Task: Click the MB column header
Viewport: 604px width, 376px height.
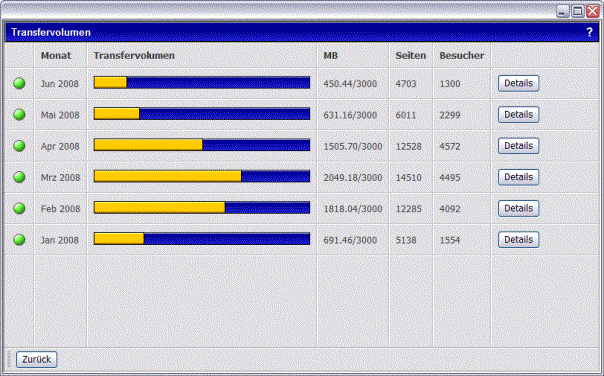Action: (331, 55)
